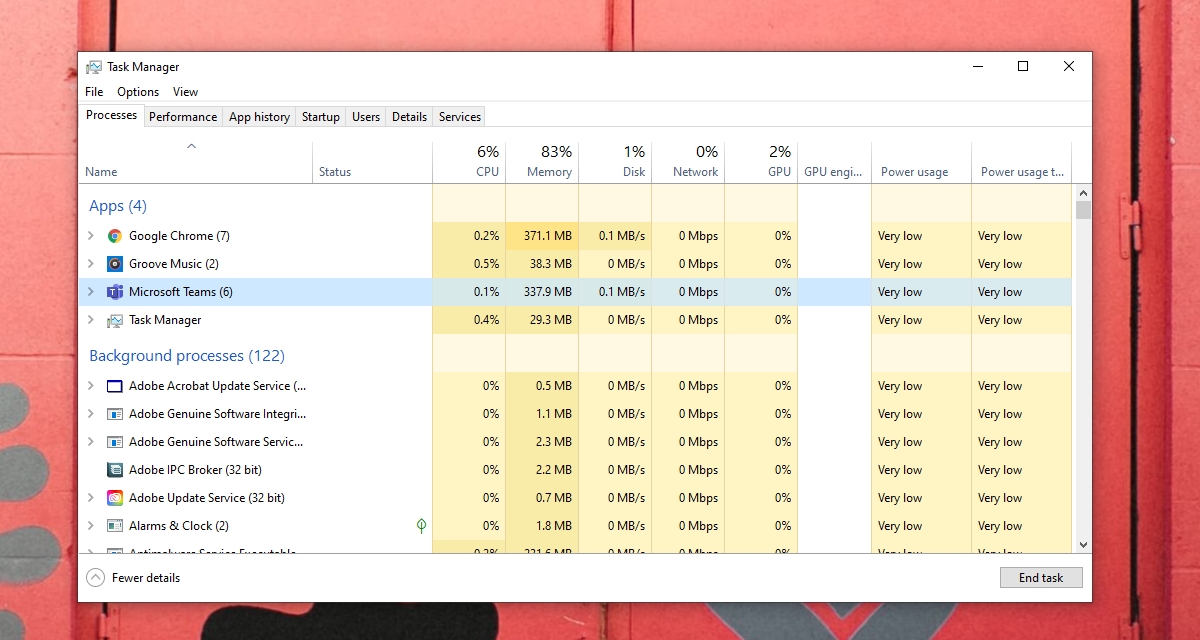Collapse view with Fewer details
Viewport: 1200px width, 640px height.
click(x=134, y=578)
